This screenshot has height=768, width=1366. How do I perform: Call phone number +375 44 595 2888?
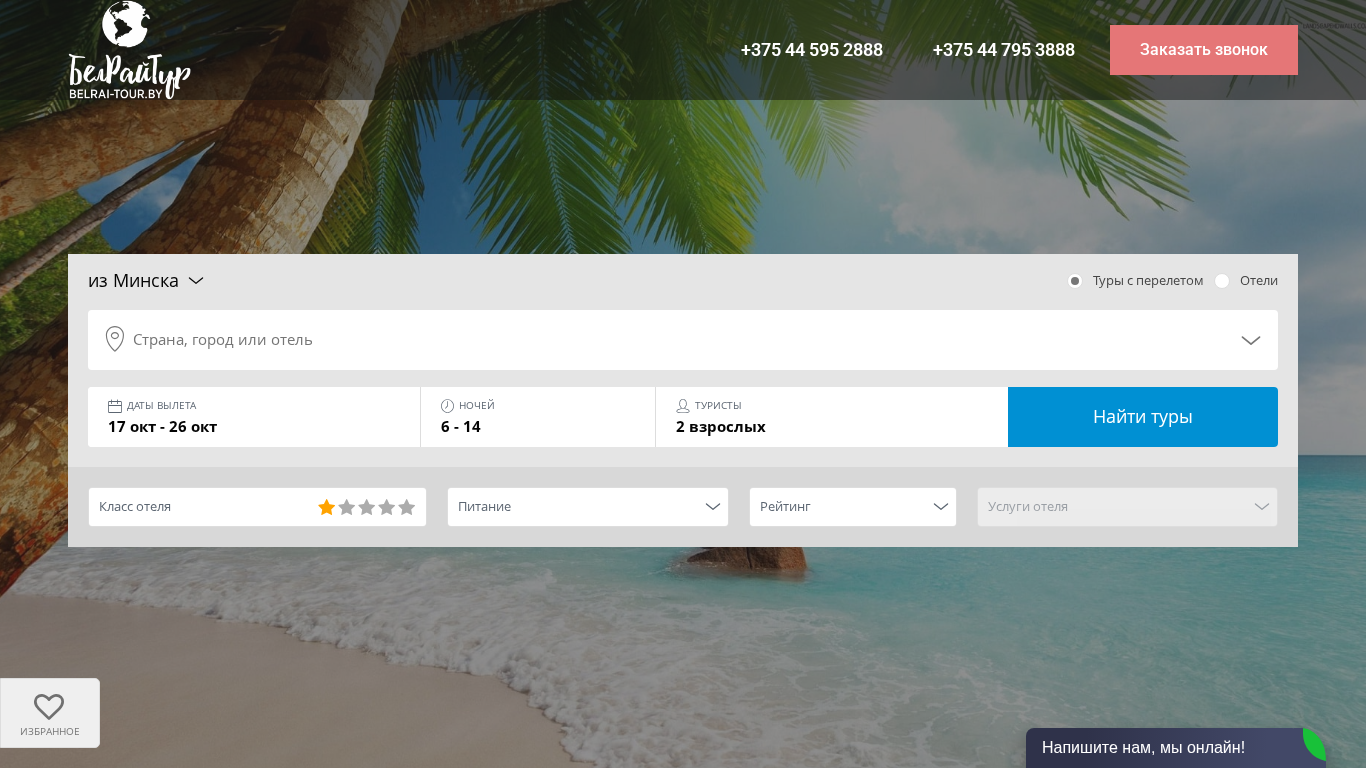point(812,50)
